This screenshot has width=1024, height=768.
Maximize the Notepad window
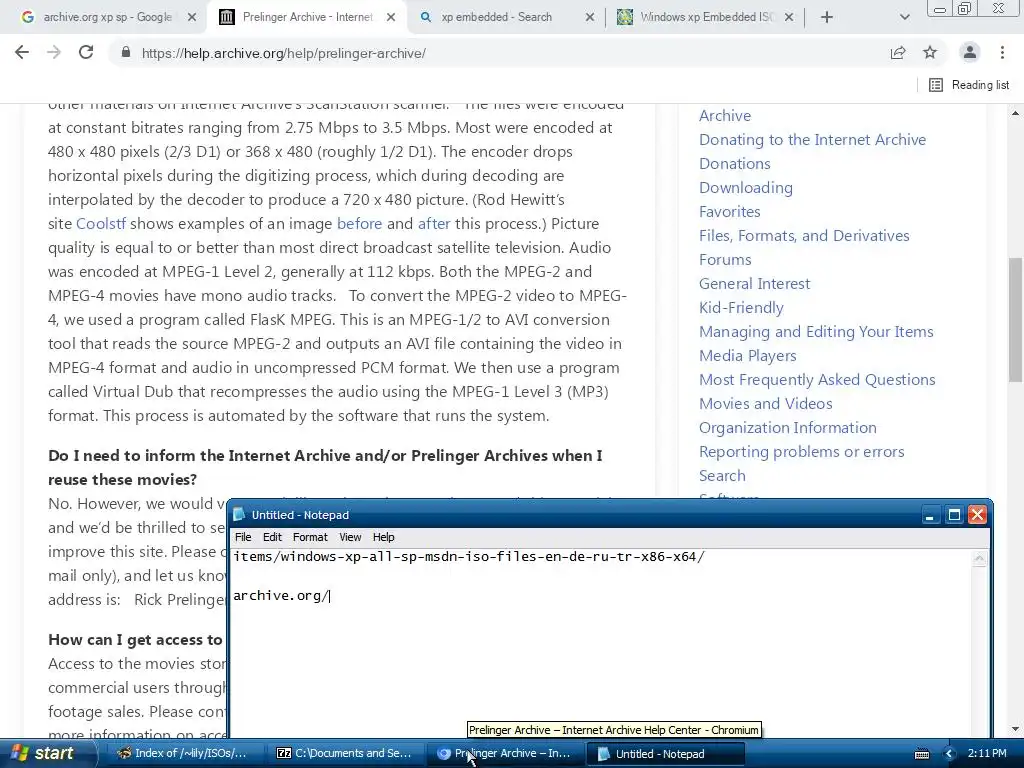[953, 515]
